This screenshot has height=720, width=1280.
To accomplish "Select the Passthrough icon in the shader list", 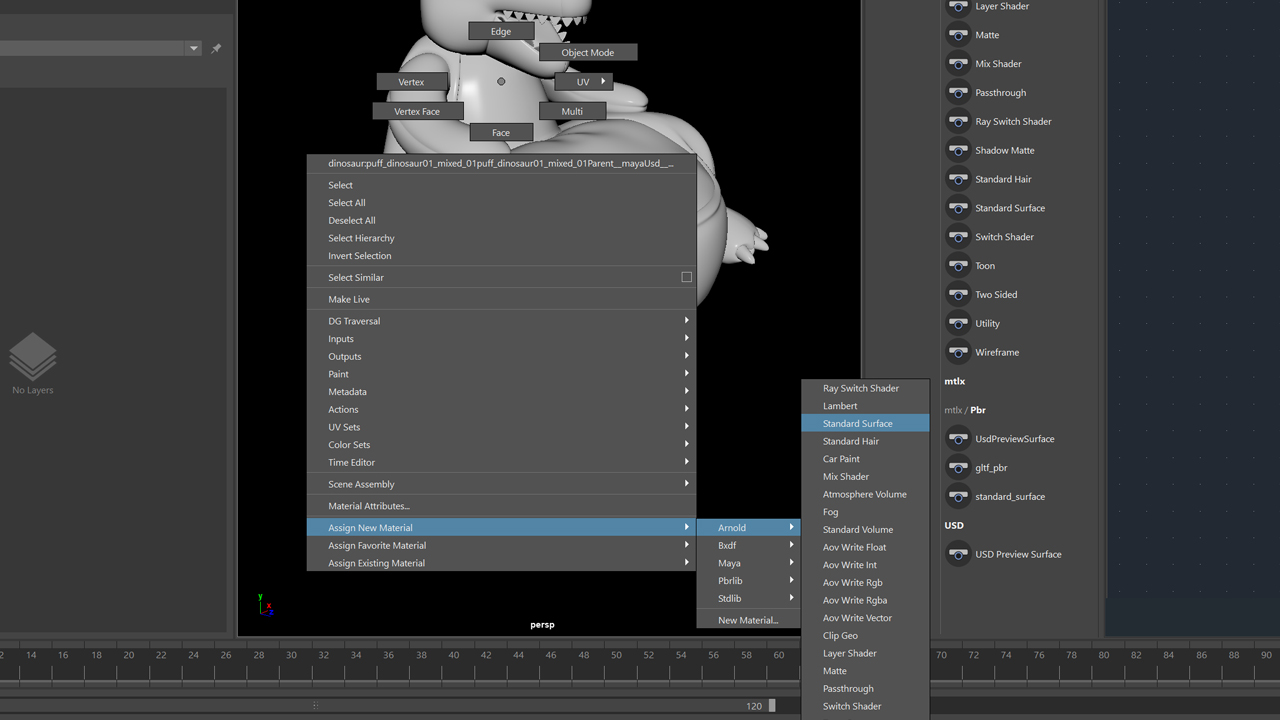I will pos(958,93).
